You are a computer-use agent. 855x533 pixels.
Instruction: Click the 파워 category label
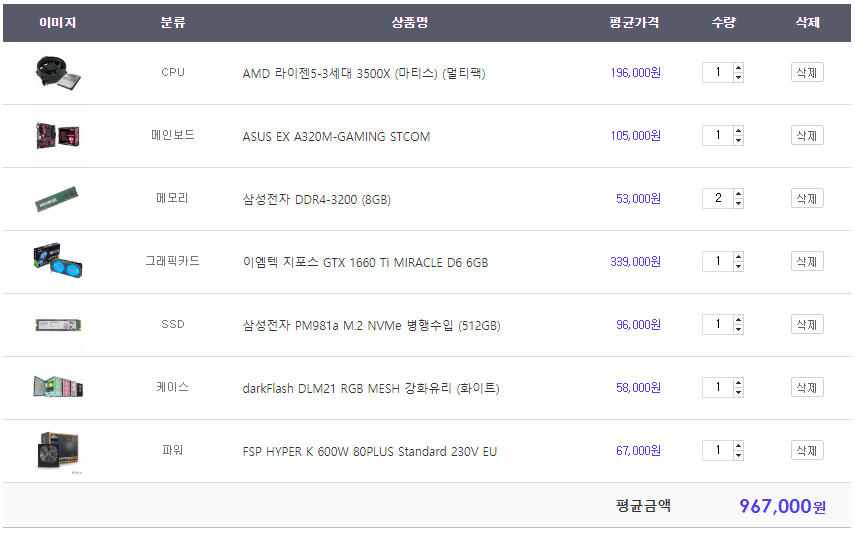click(172, 450)
